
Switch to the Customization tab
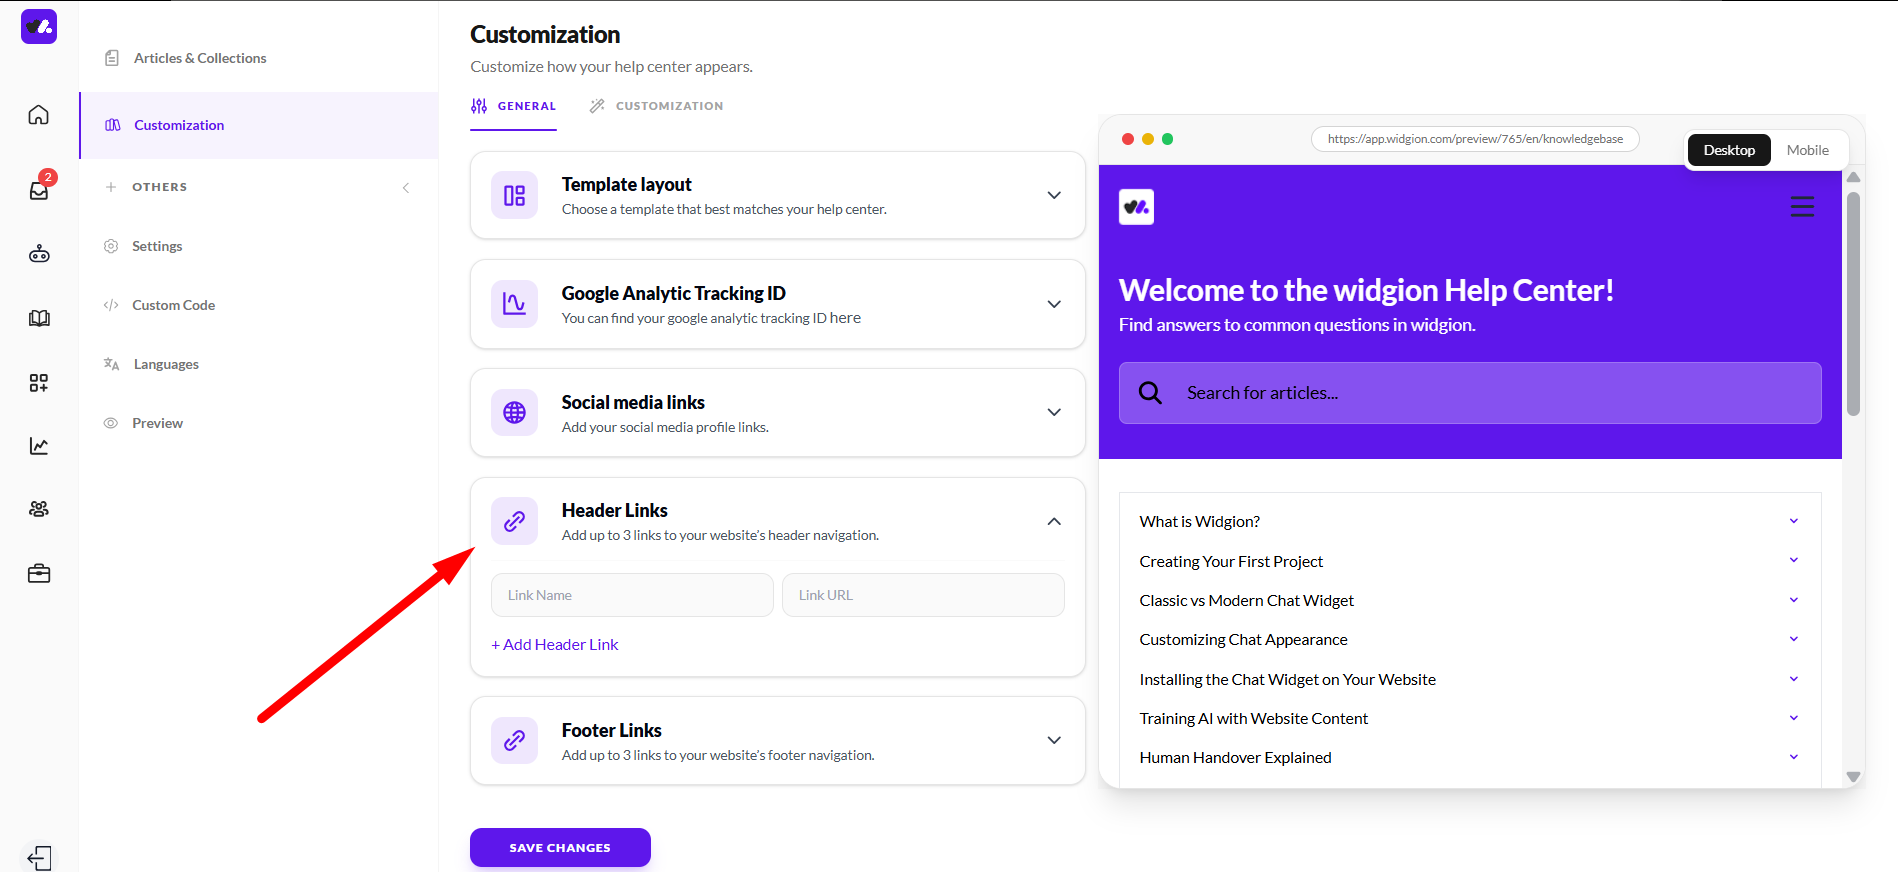656,106
